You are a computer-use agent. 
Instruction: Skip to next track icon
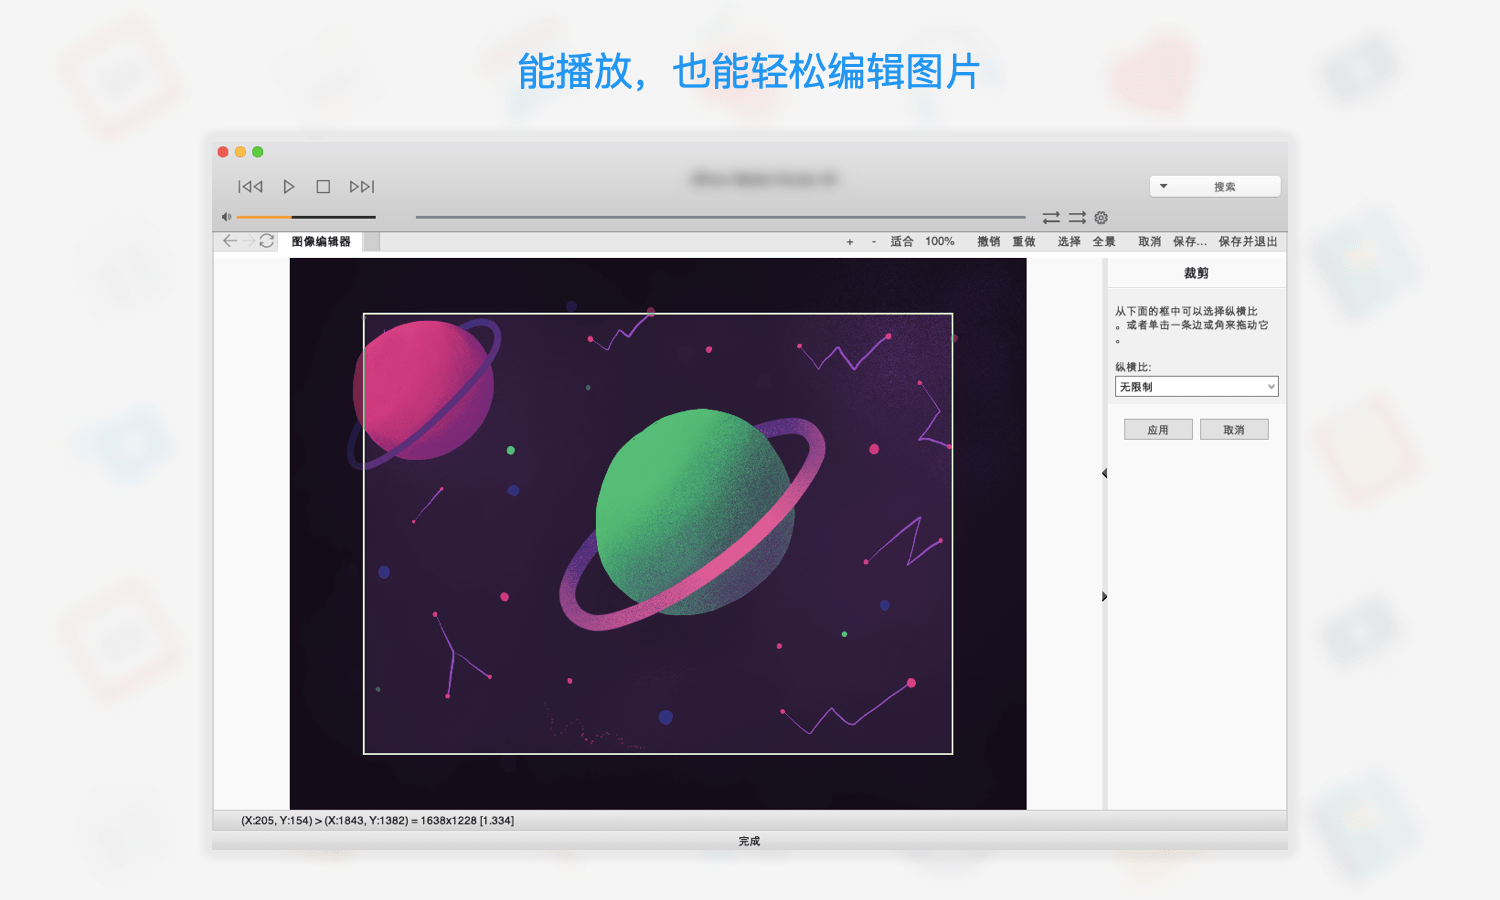click(361, 186)
